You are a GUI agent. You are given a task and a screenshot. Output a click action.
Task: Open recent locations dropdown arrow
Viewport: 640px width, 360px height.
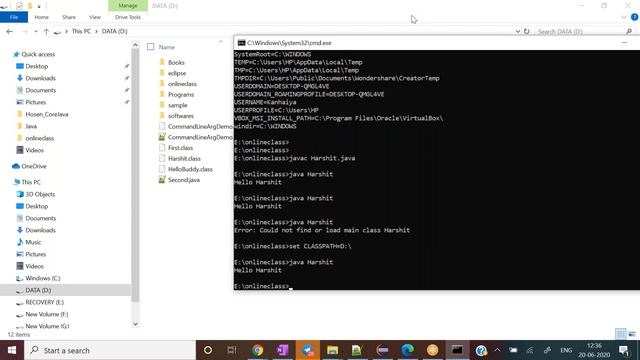coord(36,31)
